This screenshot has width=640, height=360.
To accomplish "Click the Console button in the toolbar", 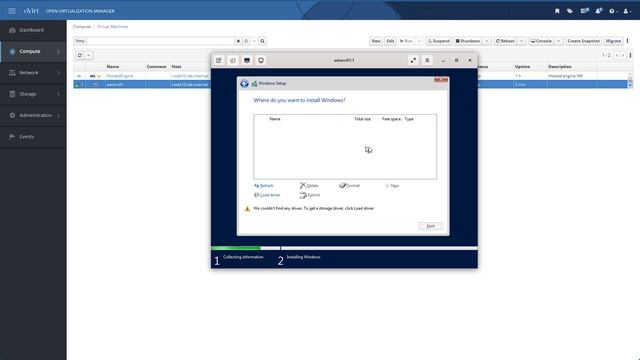I will pyautogui.click(x=541, y=41).
